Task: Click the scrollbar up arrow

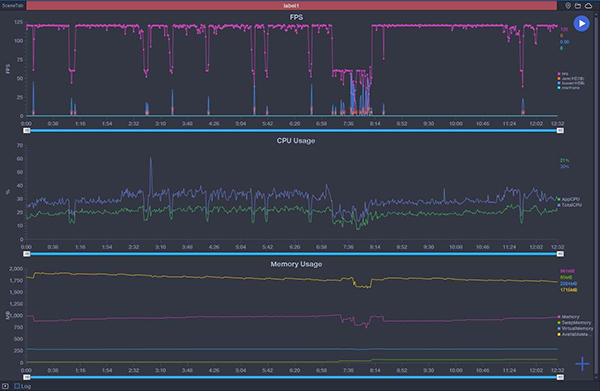Action: tap(596, 15)
